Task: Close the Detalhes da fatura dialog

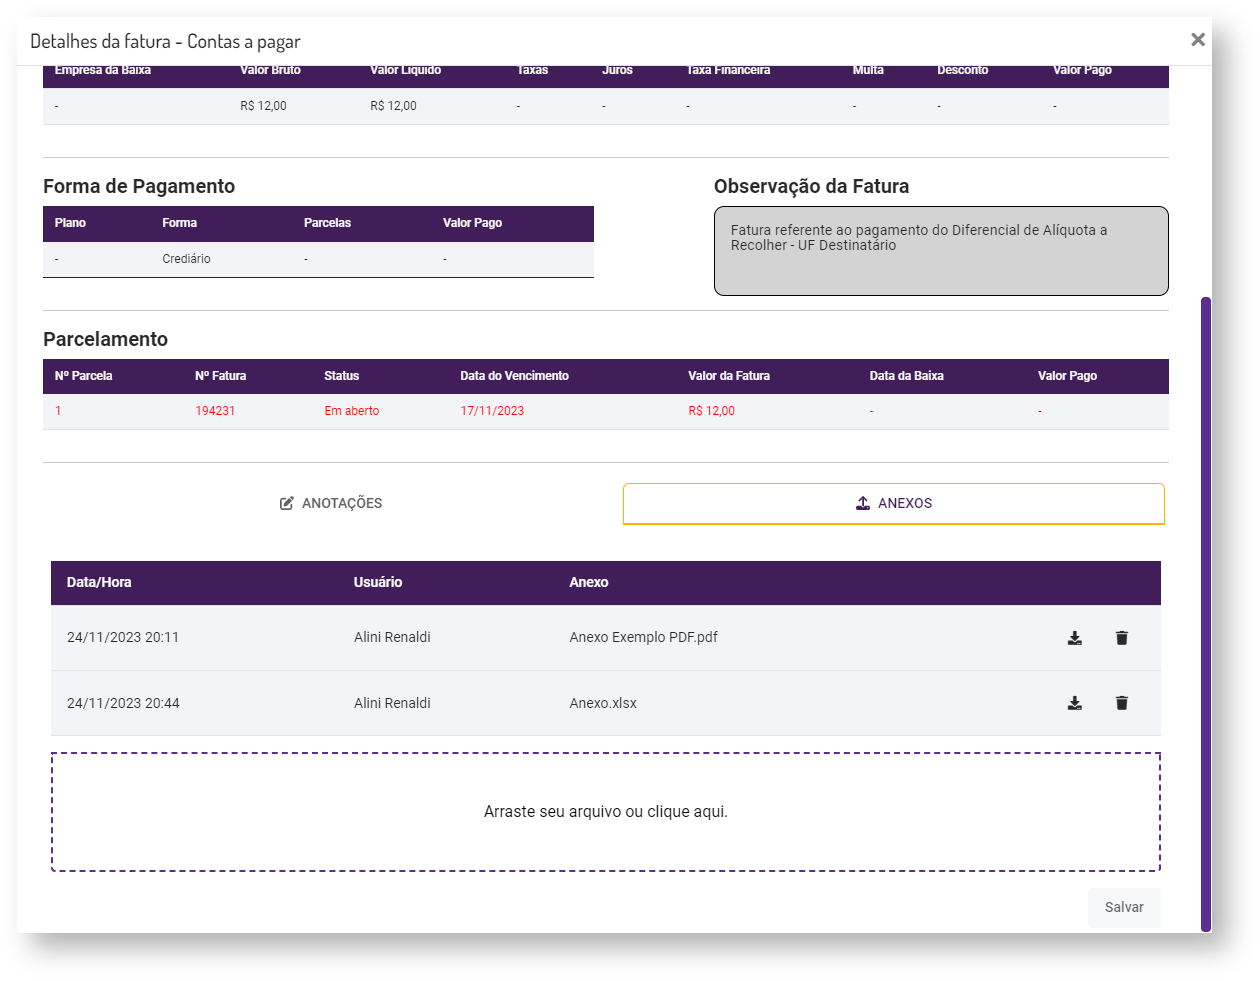Action: pos(1197,40)
